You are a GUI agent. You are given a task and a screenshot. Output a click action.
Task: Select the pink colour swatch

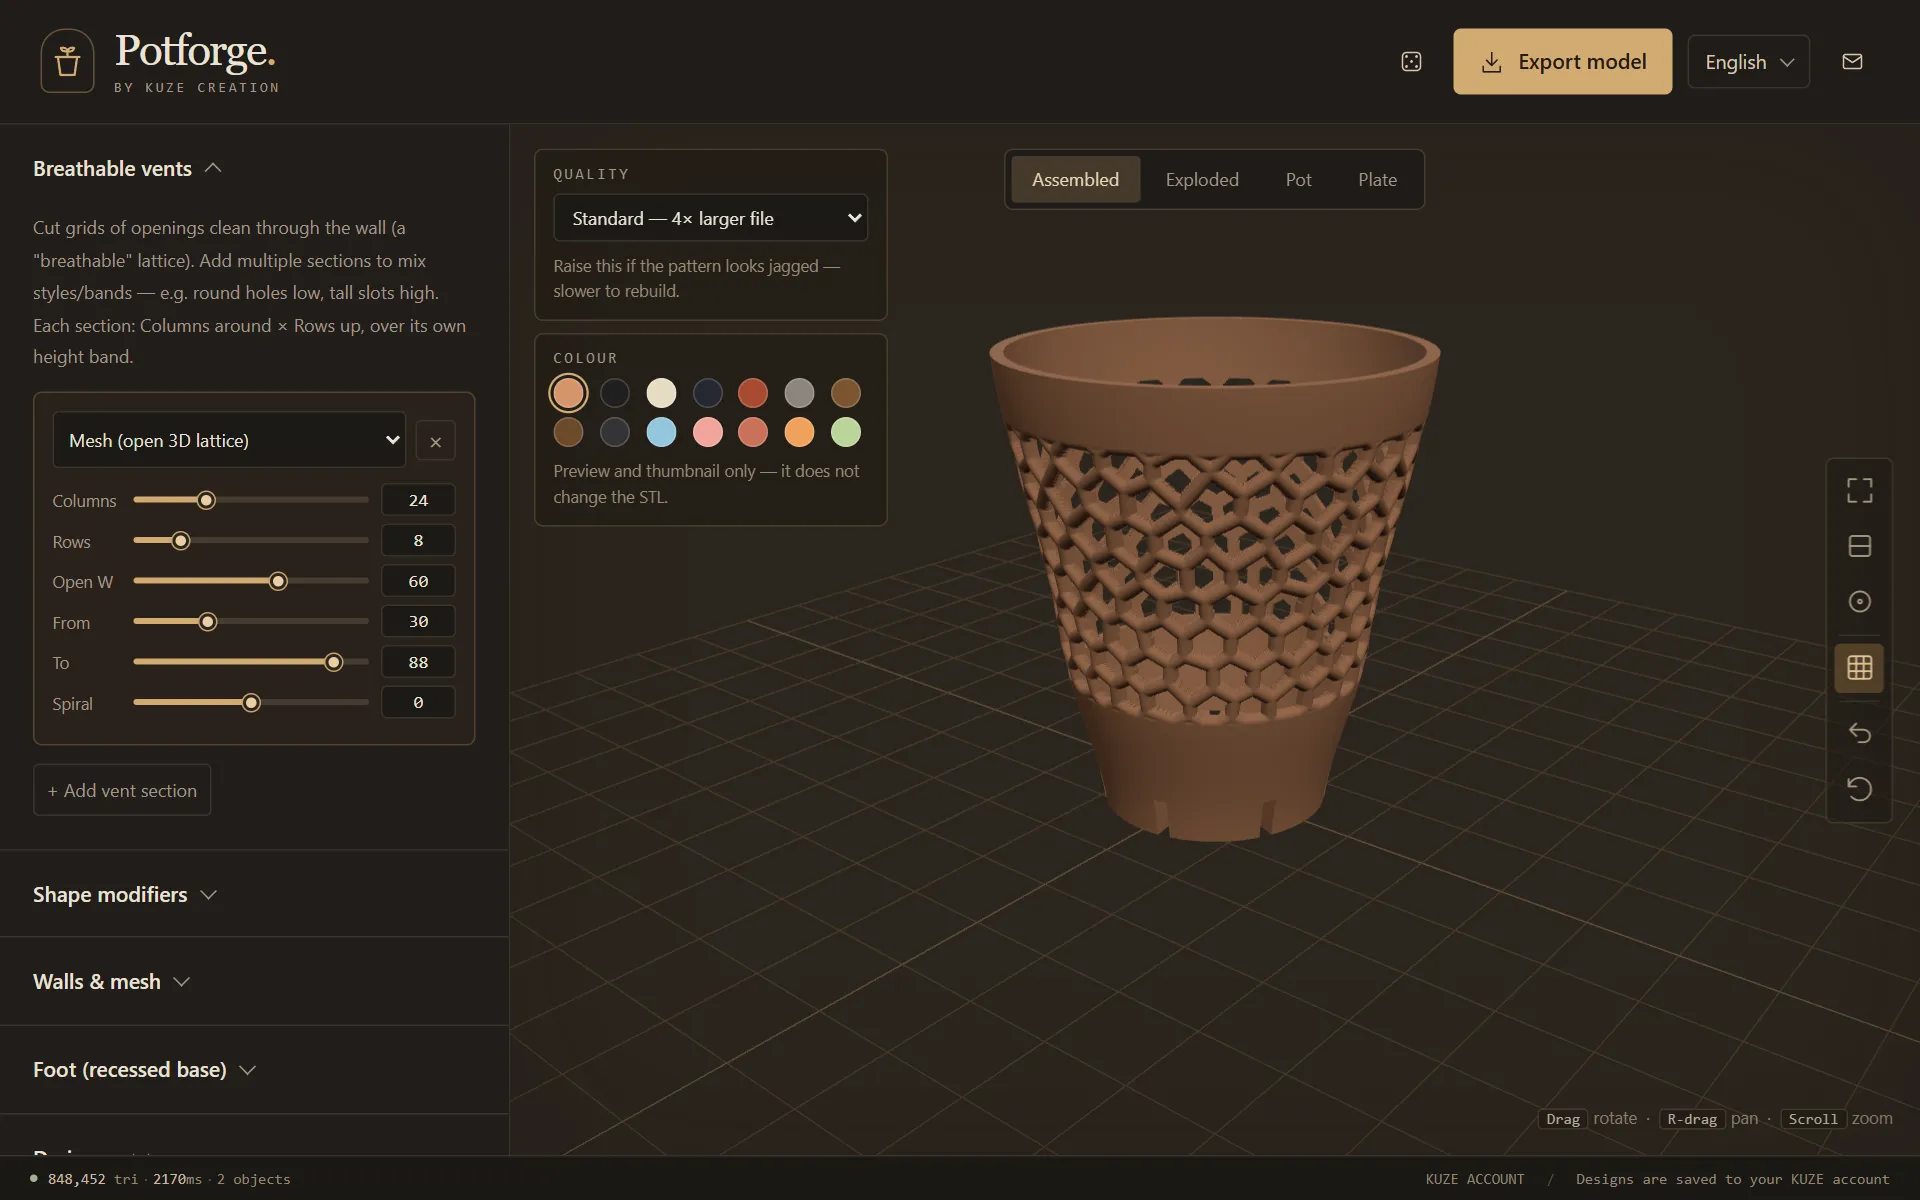[707, 432]
